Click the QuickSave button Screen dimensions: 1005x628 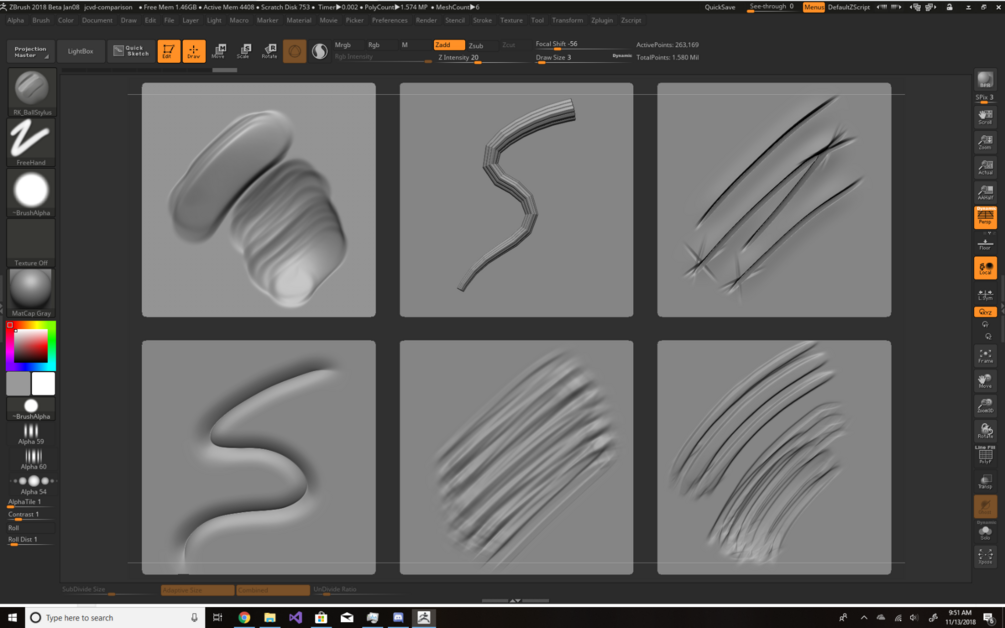pyautogui.click(x=720, y=7)
